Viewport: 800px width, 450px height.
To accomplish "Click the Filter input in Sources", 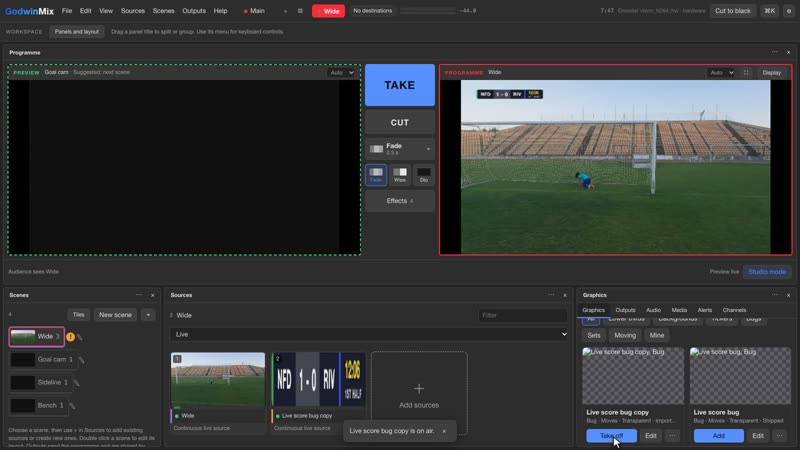I will point(522,315).
